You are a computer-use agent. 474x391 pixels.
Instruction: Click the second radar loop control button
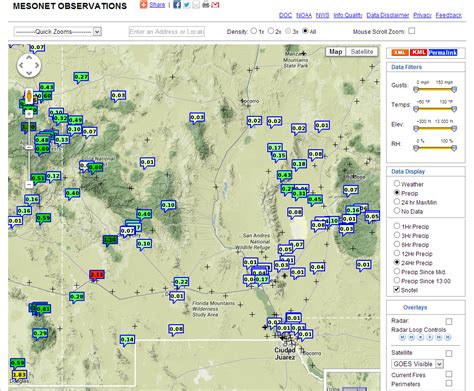click(411, 337)
